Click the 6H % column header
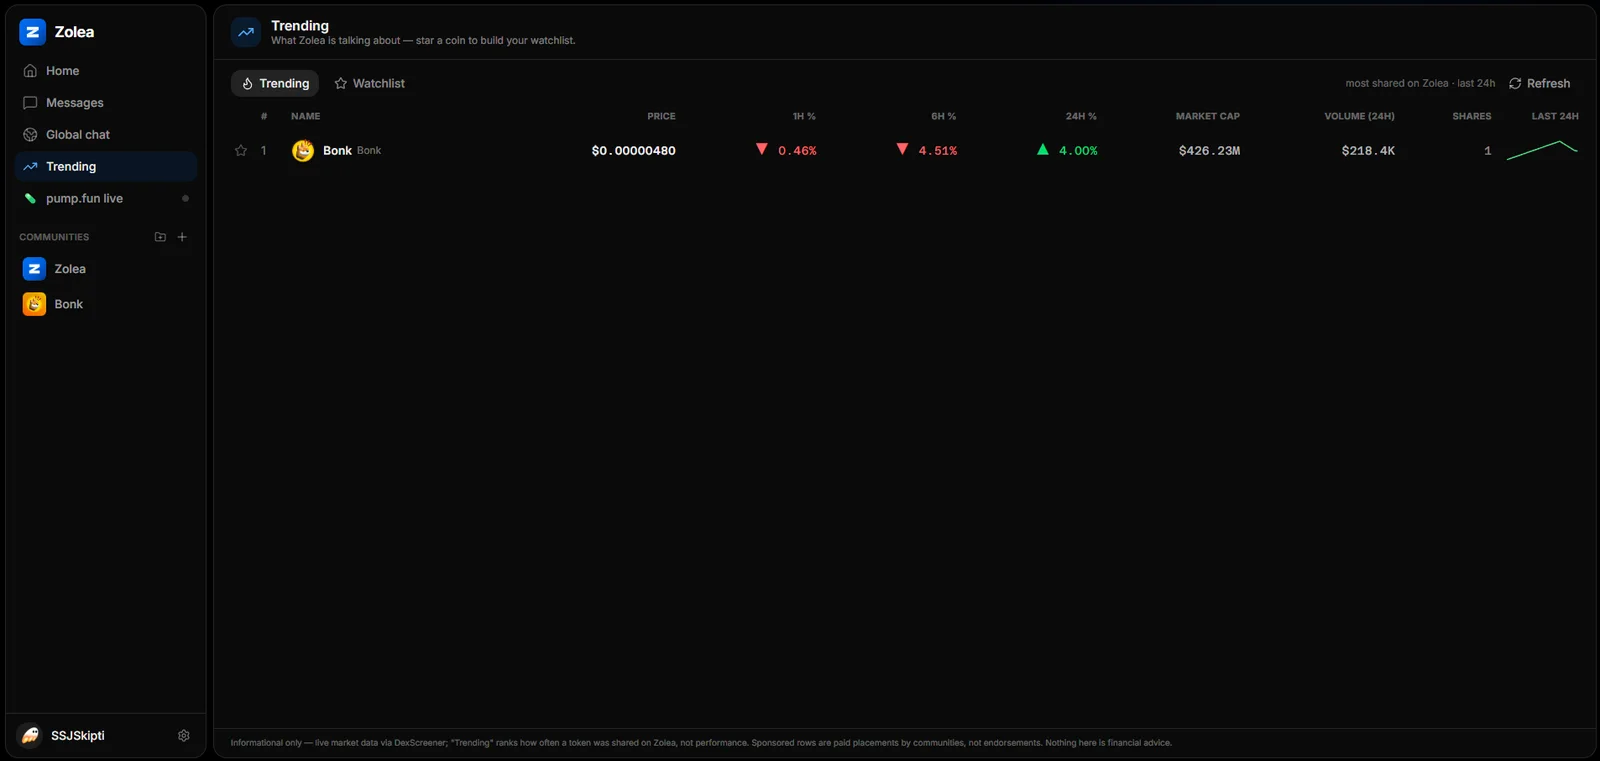This screenshot has width=1600, height=761. click(944, 117)
